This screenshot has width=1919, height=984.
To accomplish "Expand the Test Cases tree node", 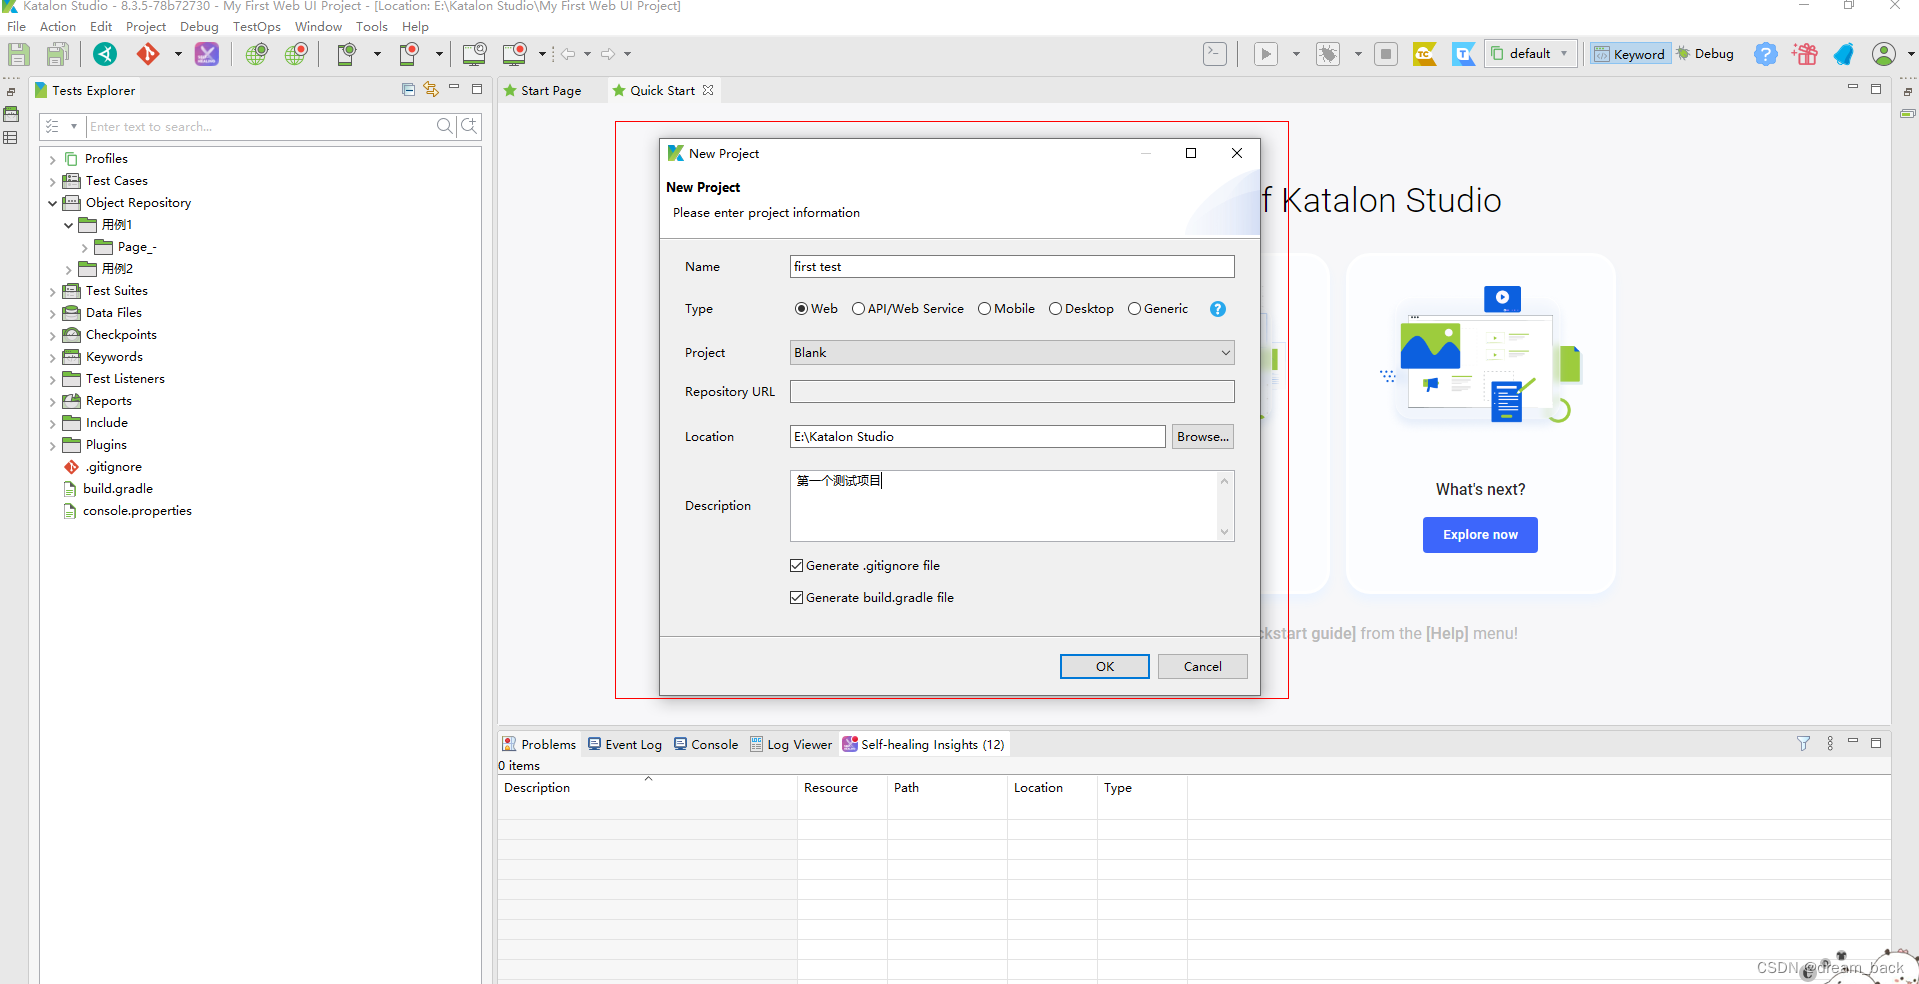I will pos(53,181).
